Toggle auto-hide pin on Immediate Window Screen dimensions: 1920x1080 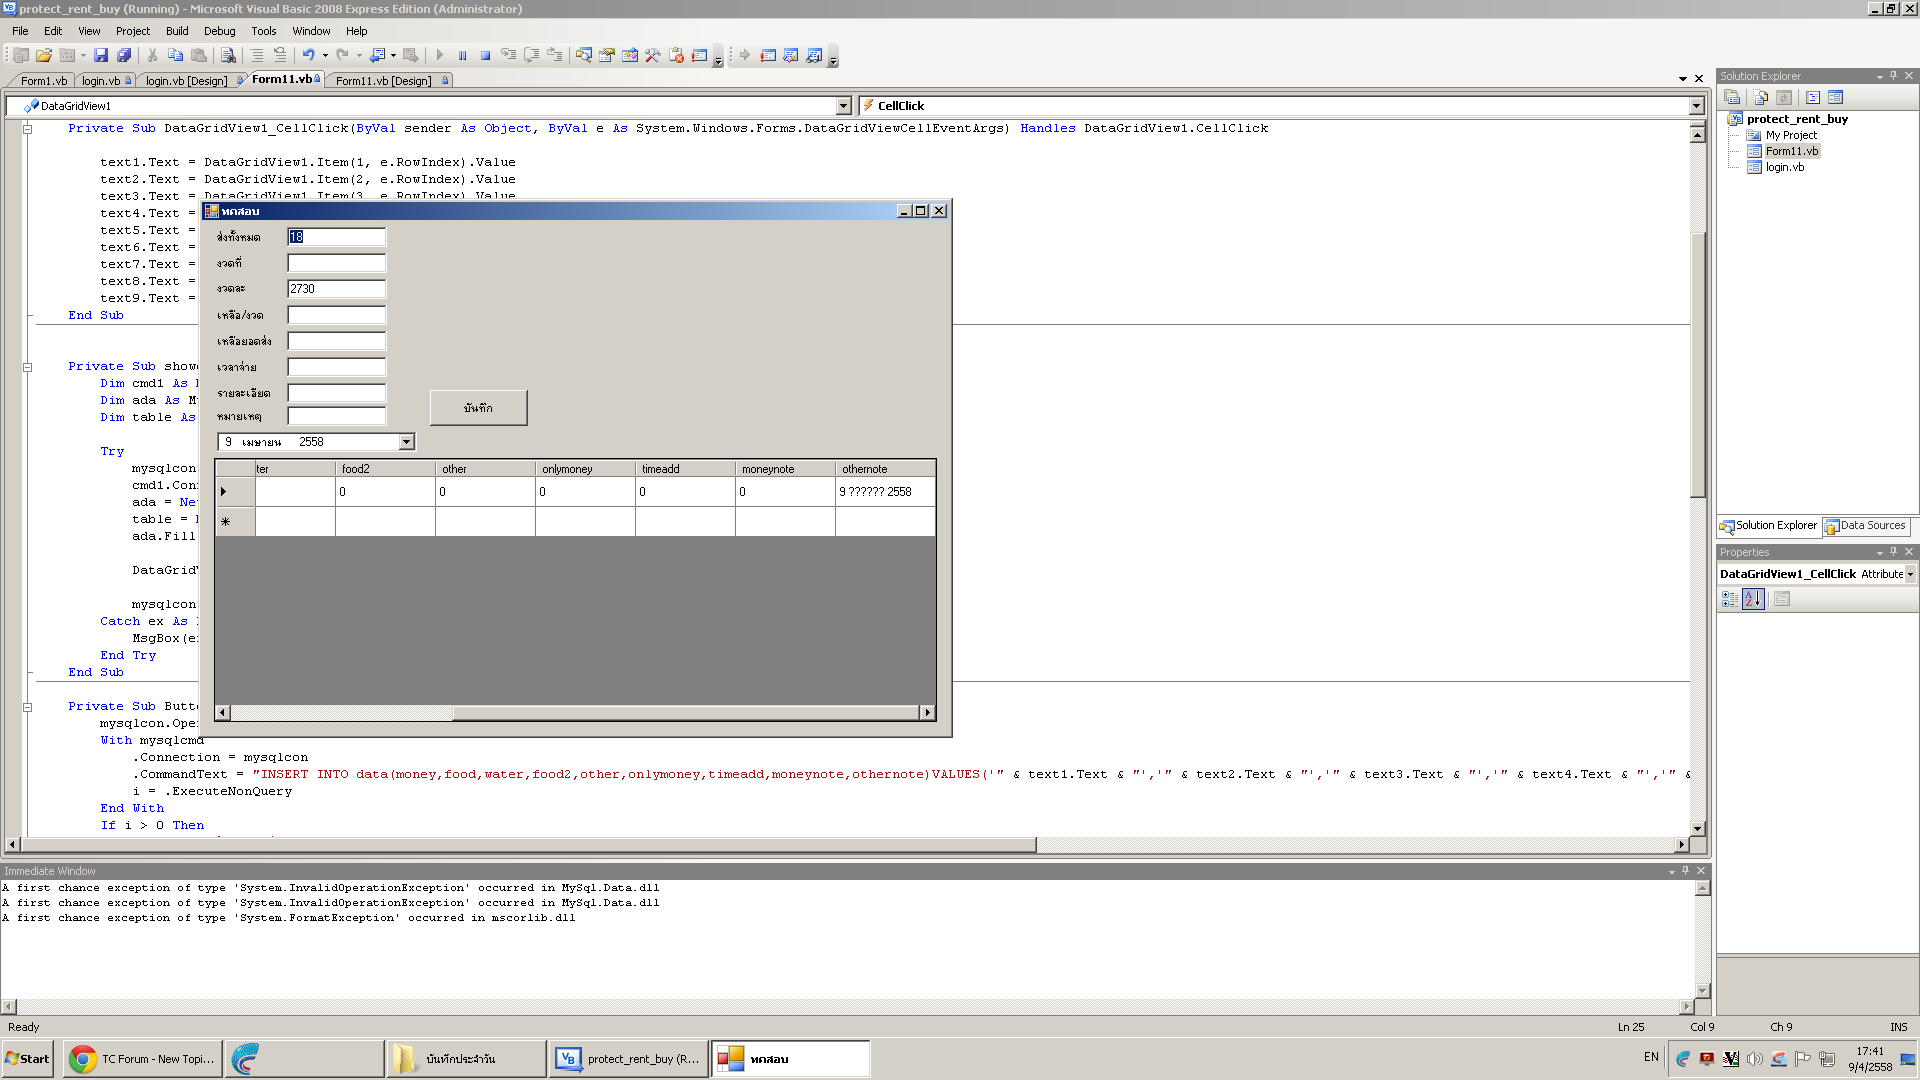coord(1685,871)
